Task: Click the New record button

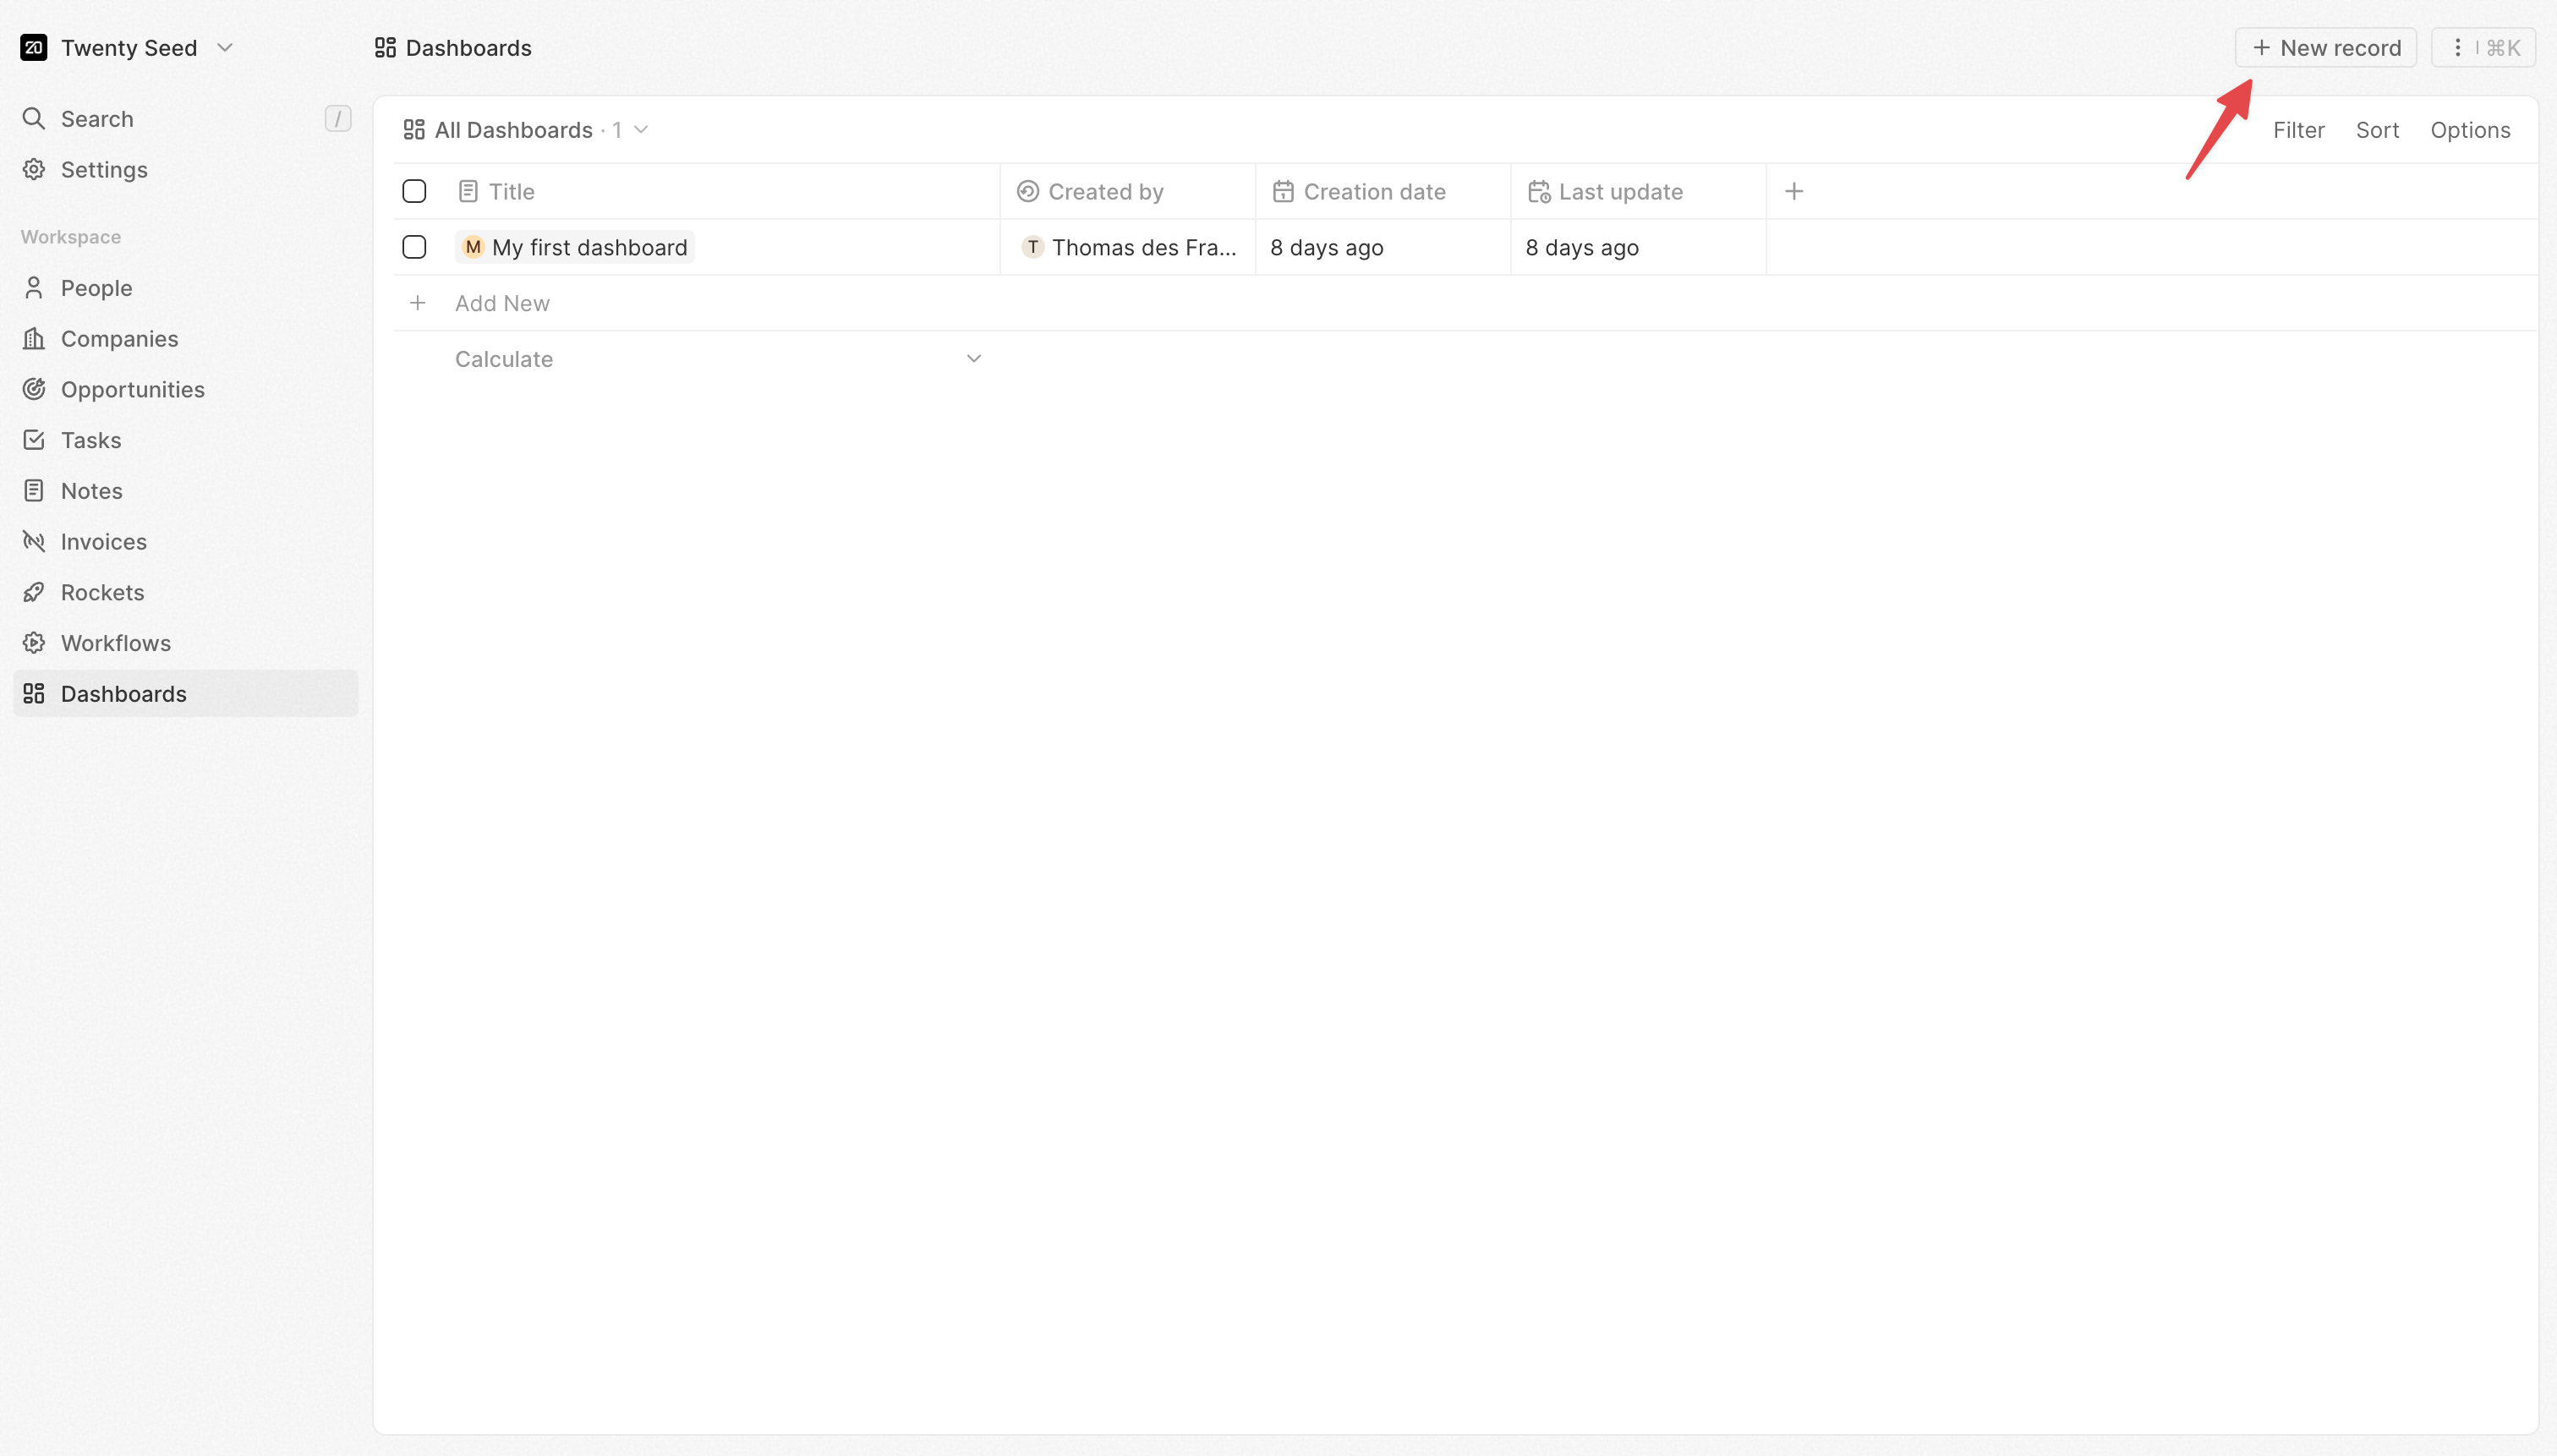Action: point(2325,47)
